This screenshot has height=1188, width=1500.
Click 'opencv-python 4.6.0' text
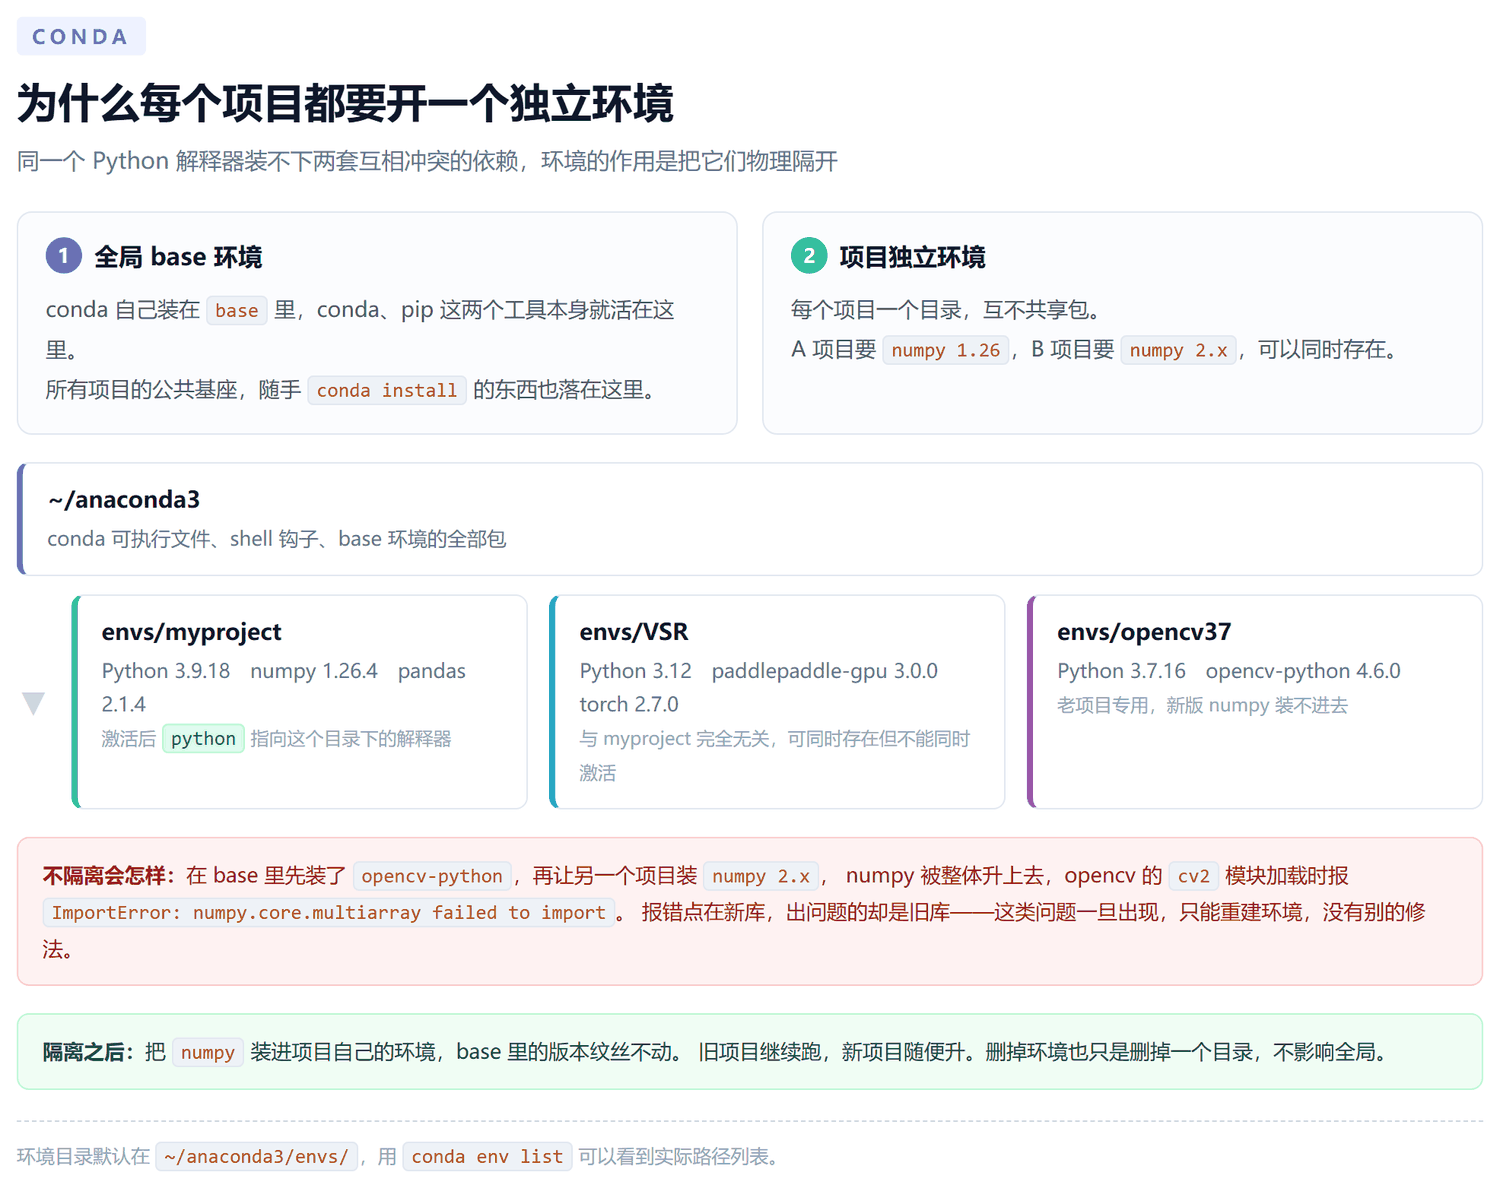(x=1303, y=671)
